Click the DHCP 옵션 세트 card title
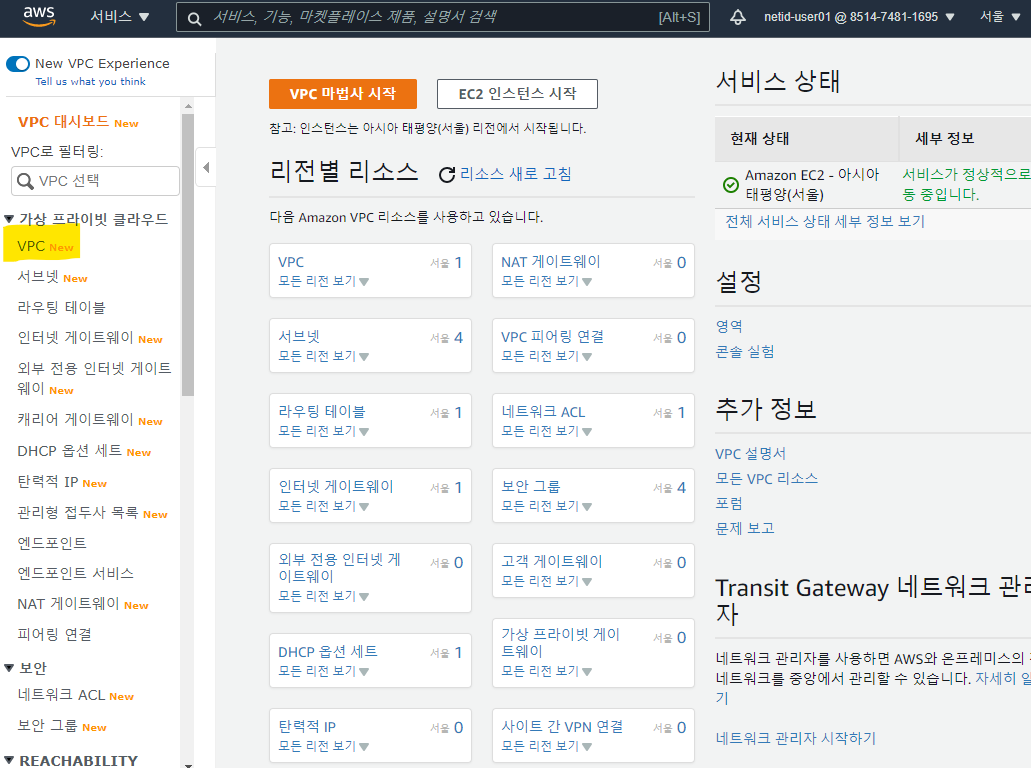The image size is (1031, 768). 327,652
